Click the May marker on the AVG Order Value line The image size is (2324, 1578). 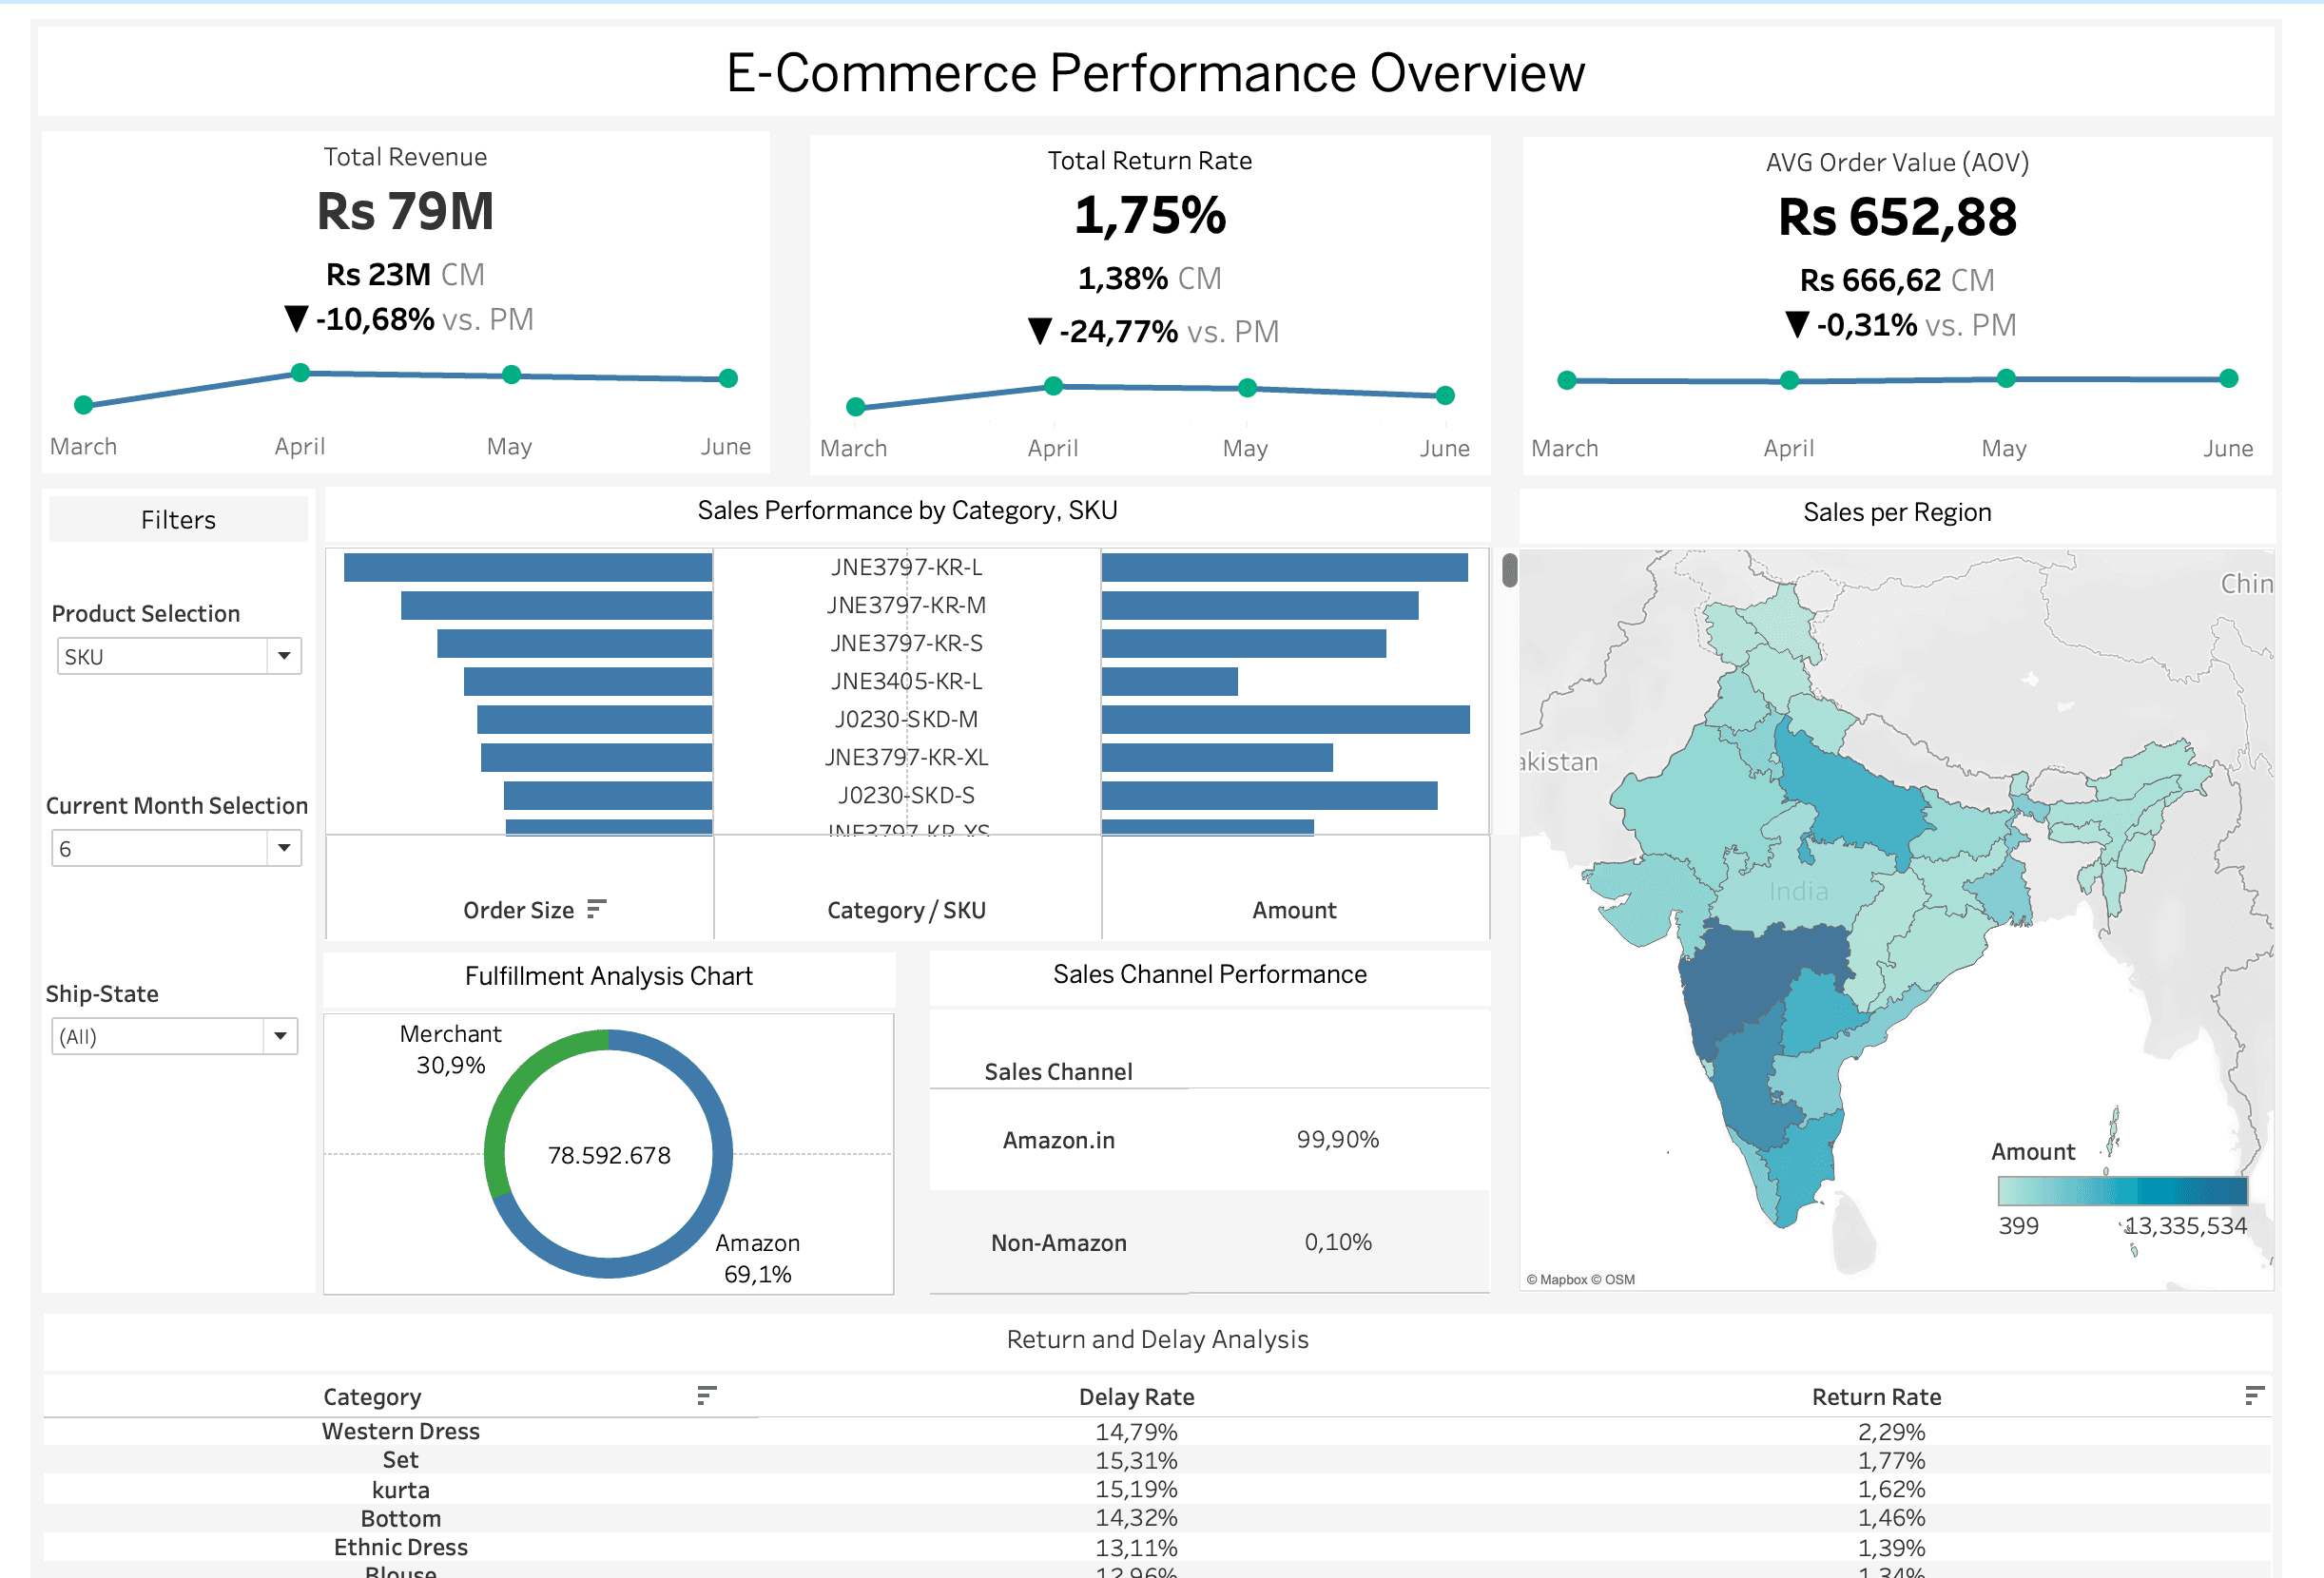2005,378
